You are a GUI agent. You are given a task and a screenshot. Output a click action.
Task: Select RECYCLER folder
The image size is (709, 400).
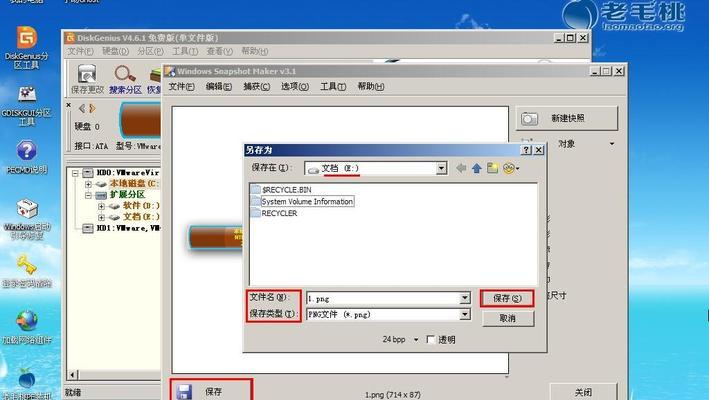[274, 213]
